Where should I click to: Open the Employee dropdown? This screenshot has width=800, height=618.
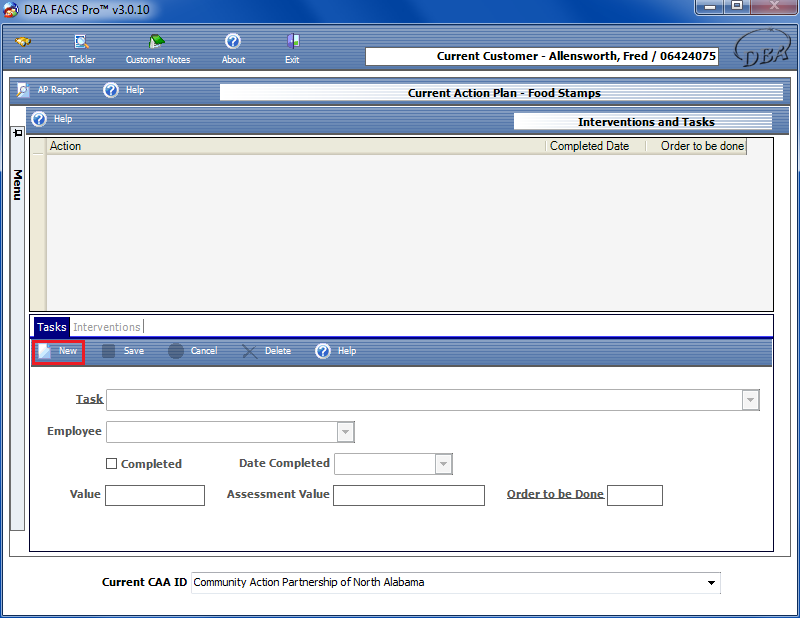345,432
